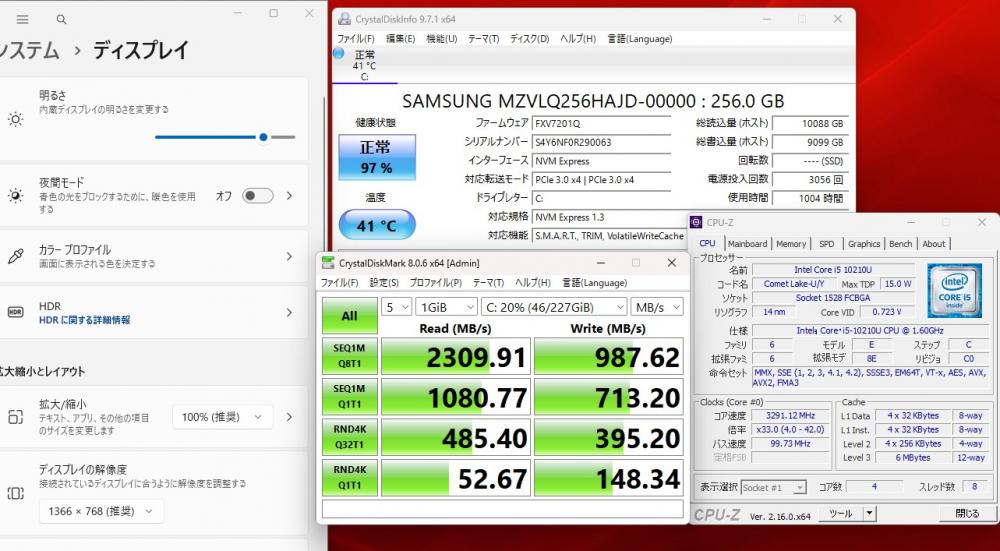Image resolution: width=1000 pixels, height=551 pixels.
Task: Open the test count dropdown showing 5
Action: click(397, 307)
